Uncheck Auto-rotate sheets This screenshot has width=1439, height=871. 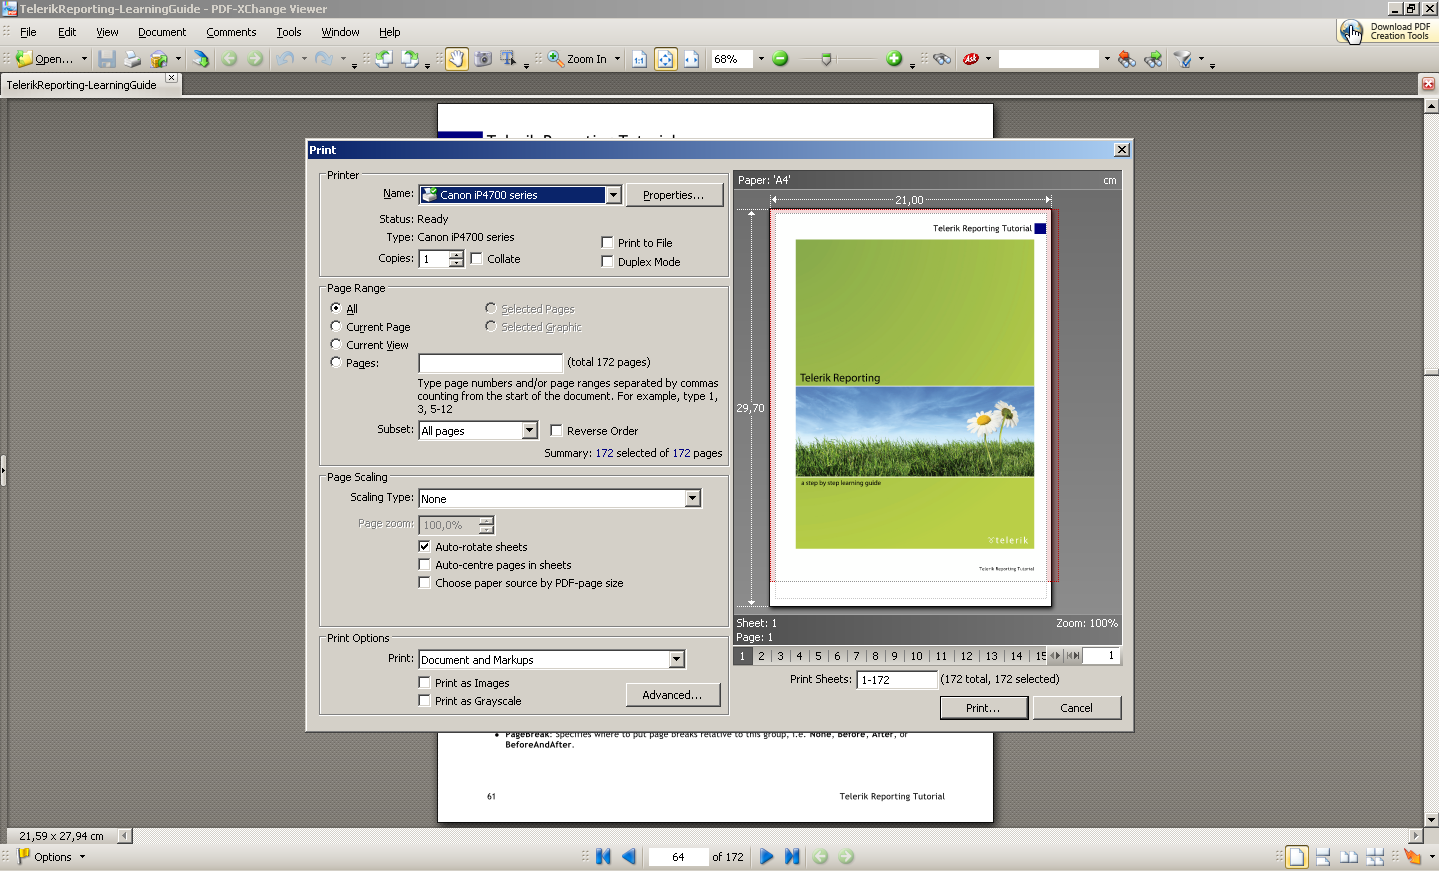click(424, 547)
